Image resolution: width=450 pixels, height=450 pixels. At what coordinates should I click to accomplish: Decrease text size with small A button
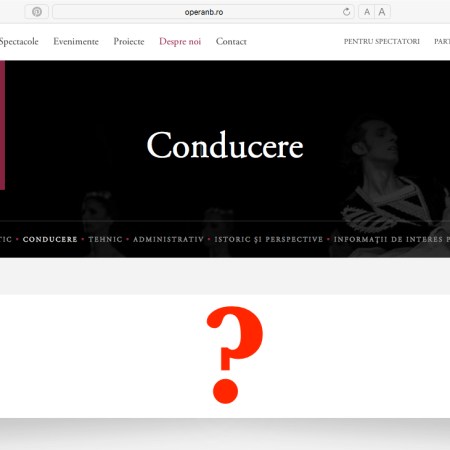point(367,12)
